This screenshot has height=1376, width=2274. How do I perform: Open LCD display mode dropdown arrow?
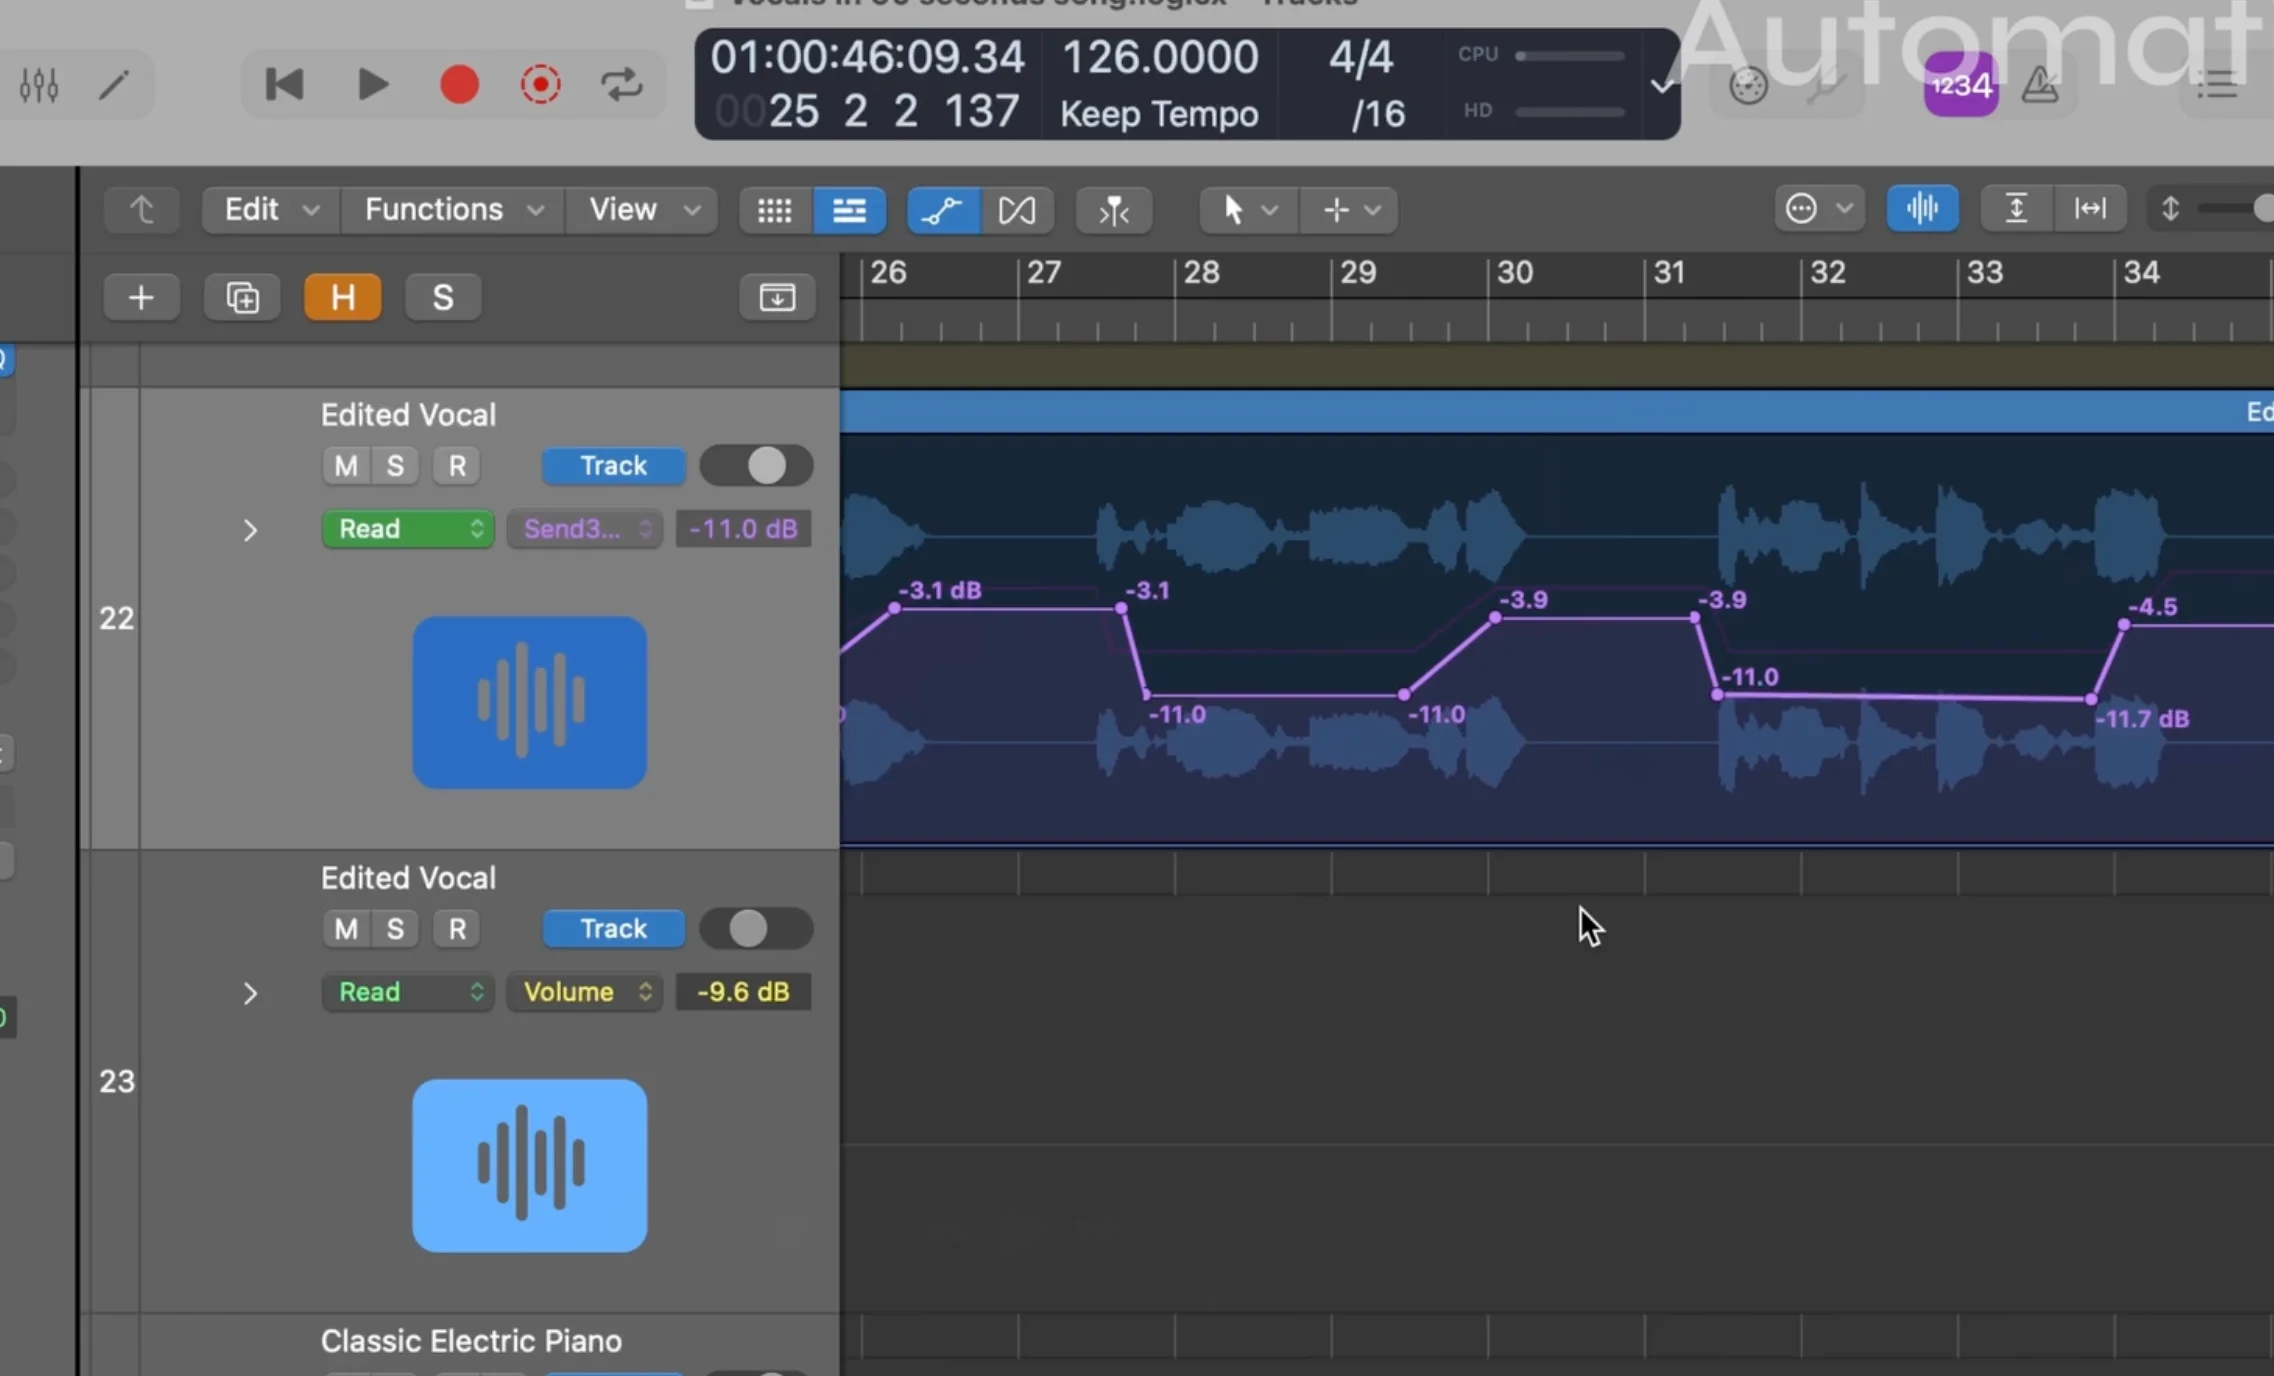point(1662,86)
